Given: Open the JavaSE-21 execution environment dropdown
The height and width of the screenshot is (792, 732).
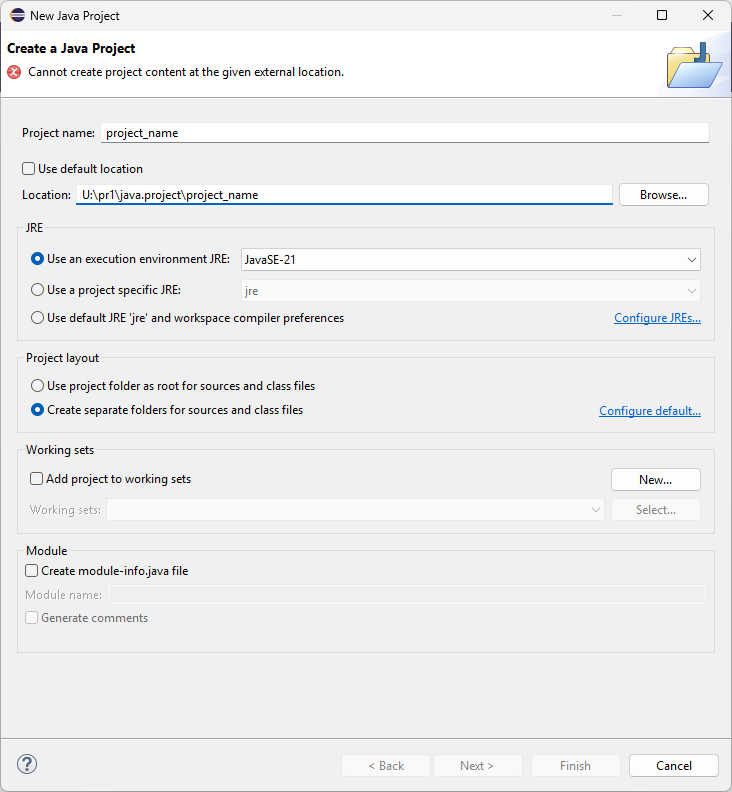Looking at the screenshot, I should click(x=471, y=259).
